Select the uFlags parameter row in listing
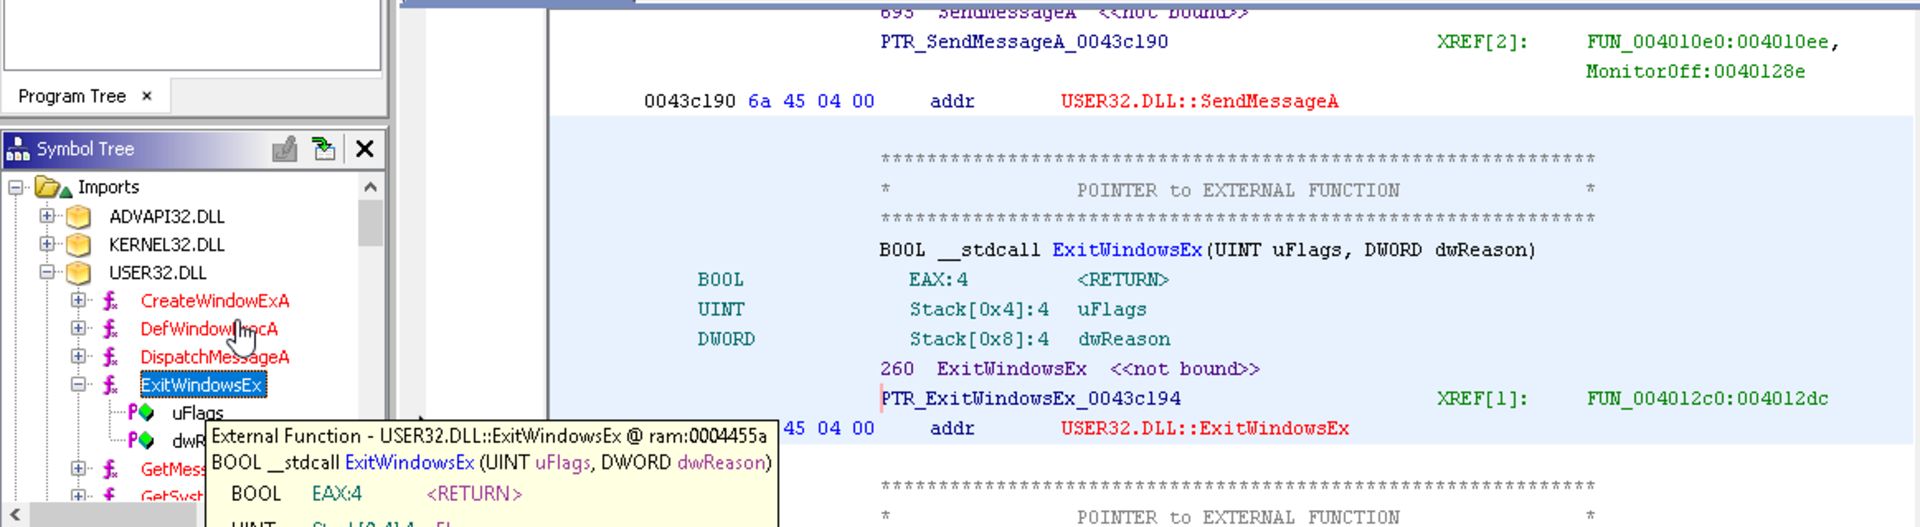Viewport: 1920px width, 527px height. coord(1112,310)
